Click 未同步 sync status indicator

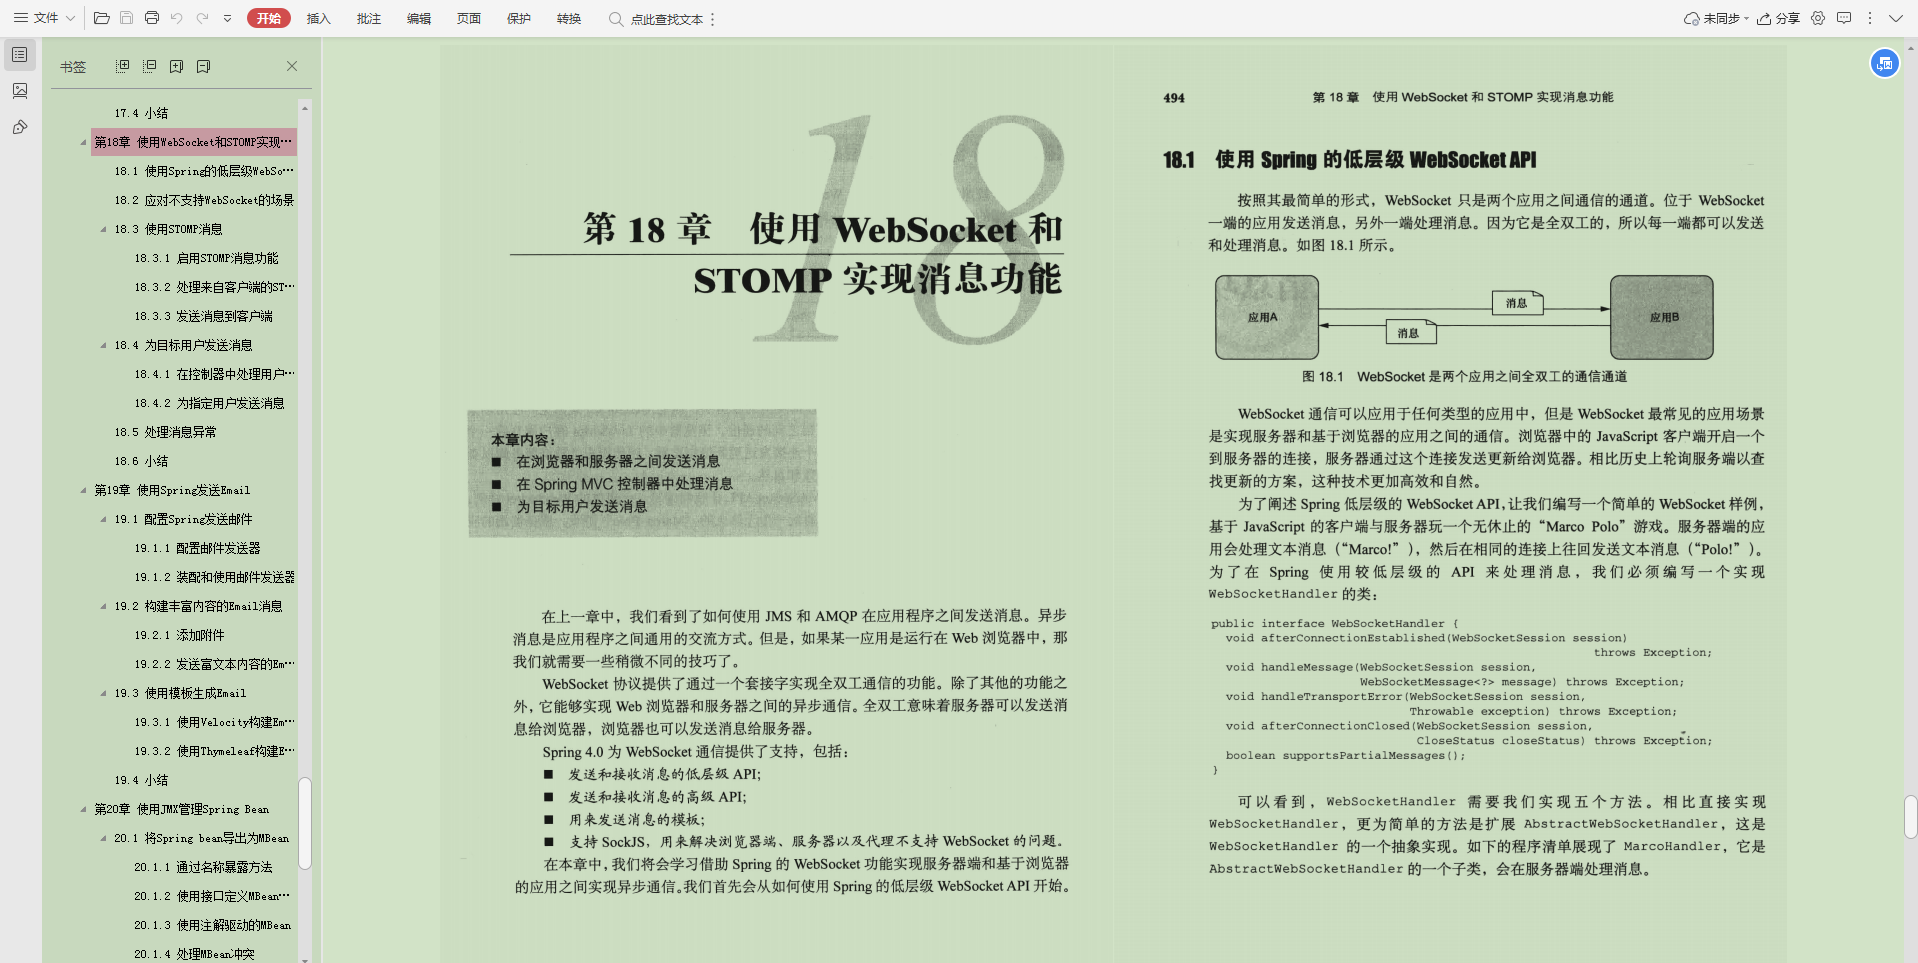(1712, 18)
